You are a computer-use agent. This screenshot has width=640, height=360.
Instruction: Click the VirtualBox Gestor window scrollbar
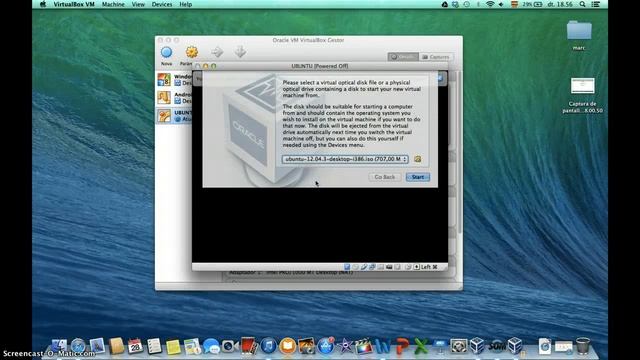point(460,153)
